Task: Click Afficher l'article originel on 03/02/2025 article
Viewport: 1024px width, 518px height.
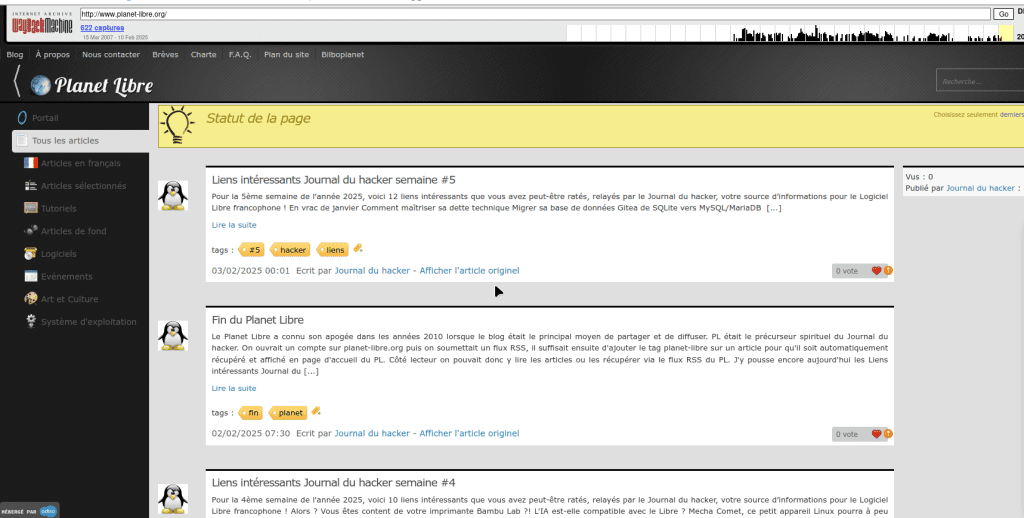Action: point(470,270)
